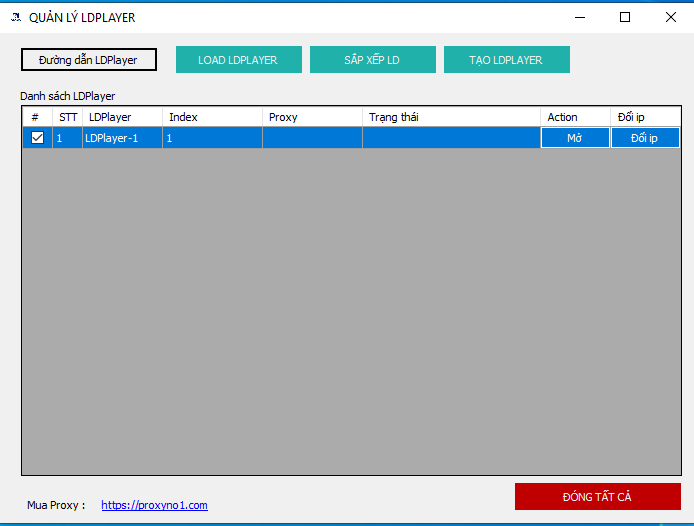Click the Index column header
694x526 pixels.
tap(212, 117)
